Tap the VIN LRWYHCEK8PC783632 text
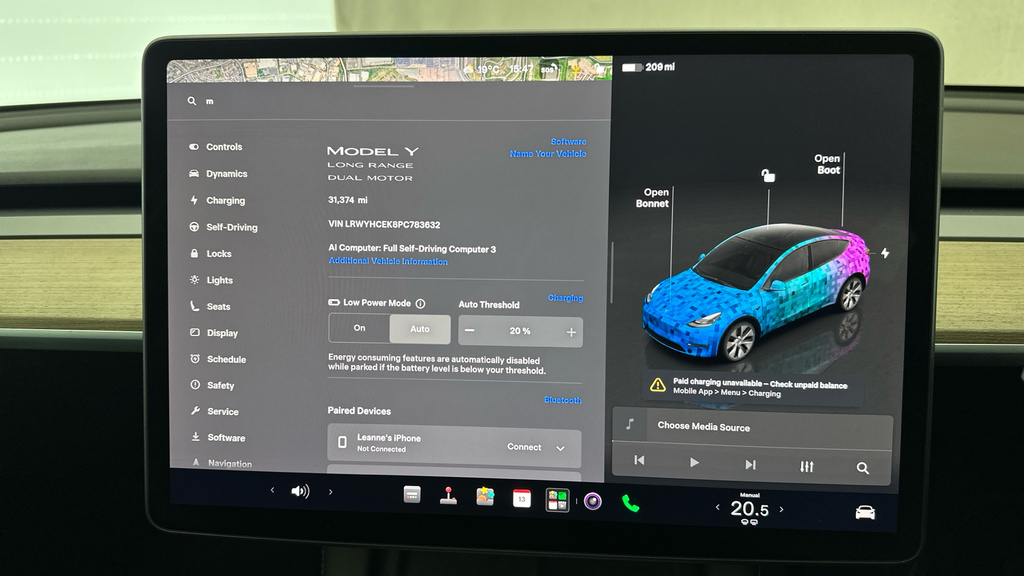The image size is (1024, 576). click(384, 225)
